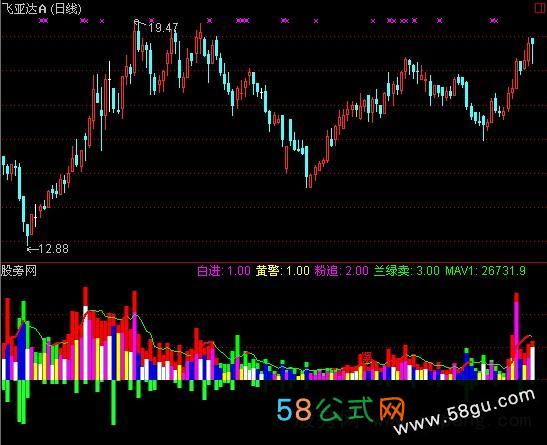
Task: Click the first magenta star marker at top left
Action: 43,21
